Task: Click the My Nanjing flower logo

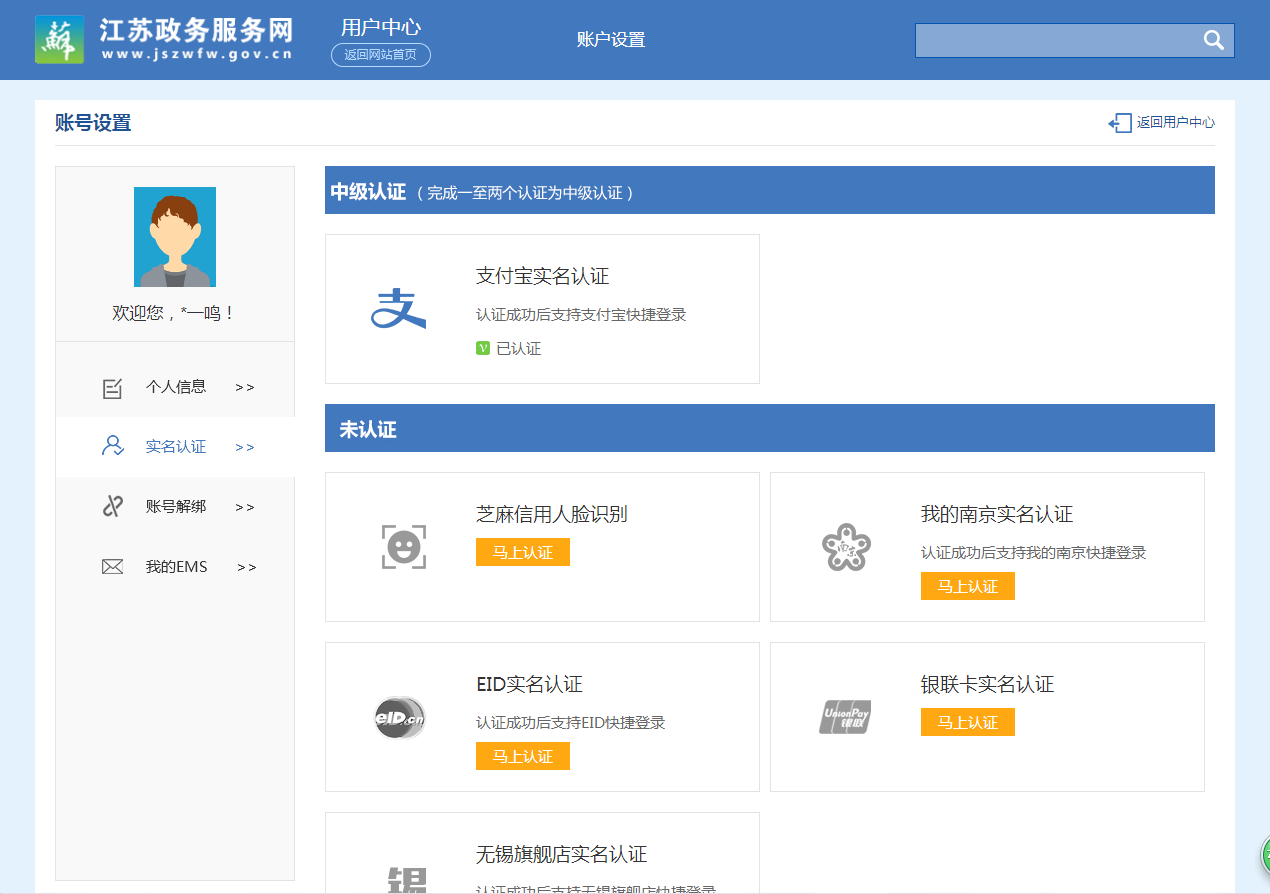Action: click(846, 547)
